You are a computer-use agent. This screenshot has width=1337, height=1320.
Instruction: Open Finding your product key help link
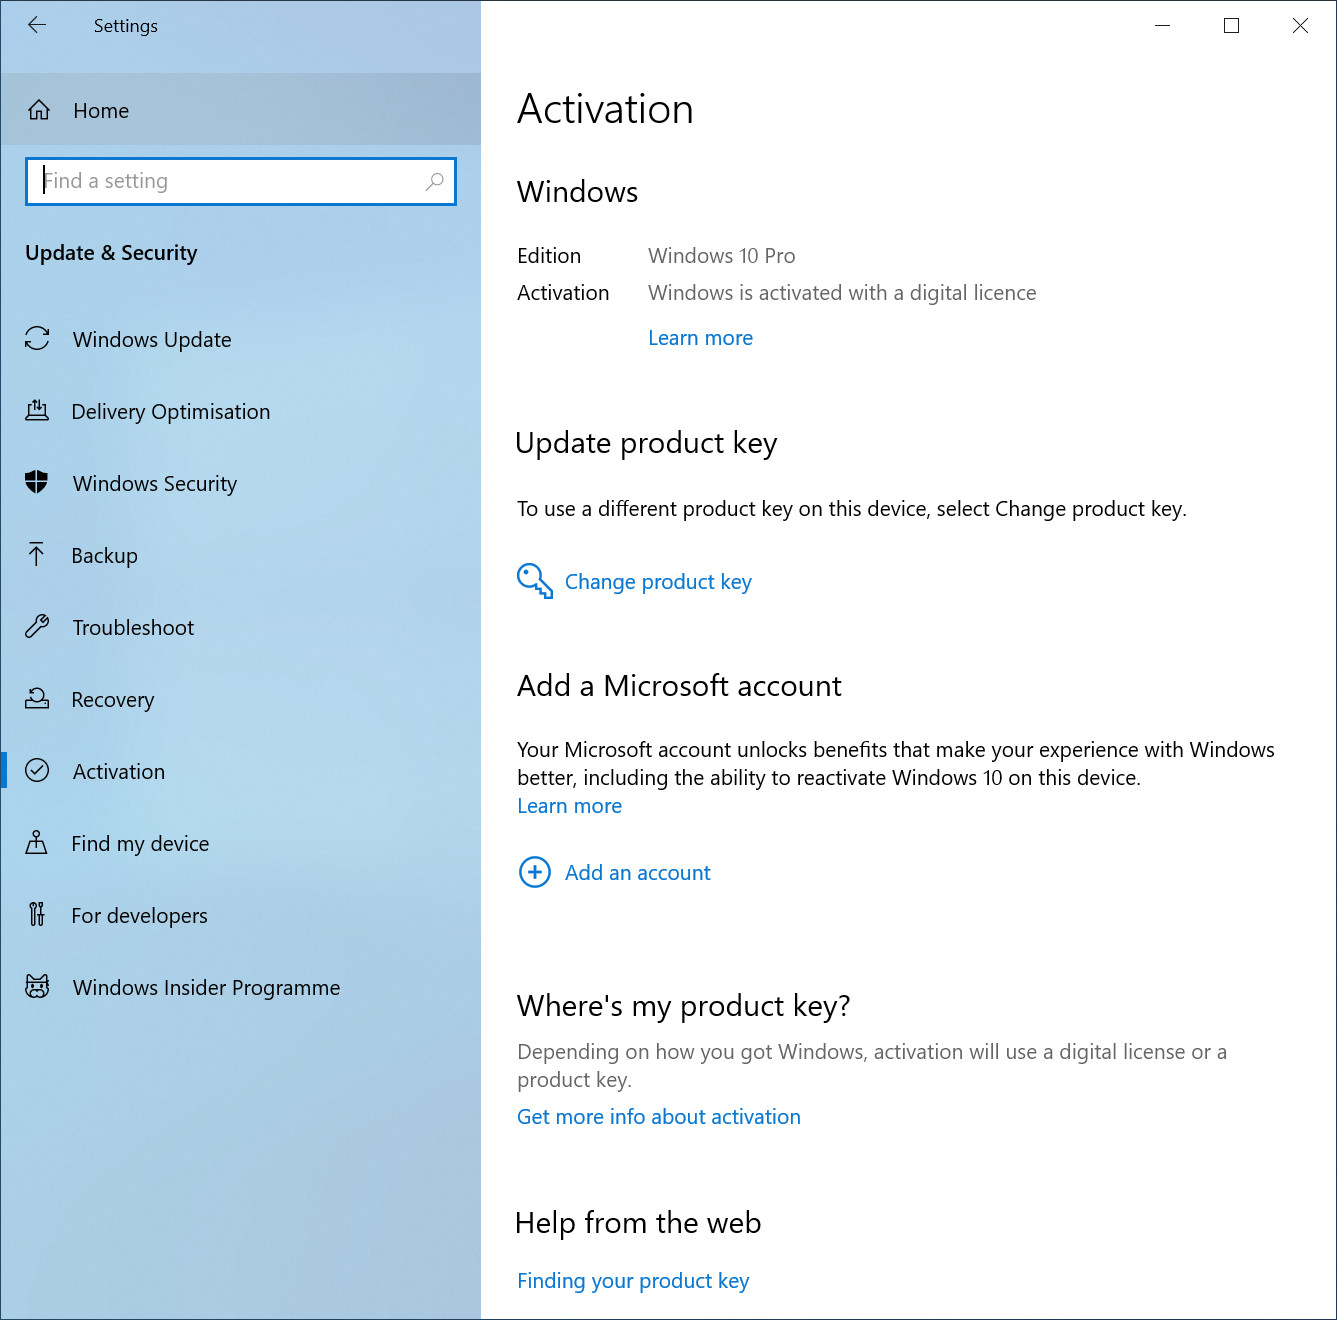click(x=633, y=1281)
